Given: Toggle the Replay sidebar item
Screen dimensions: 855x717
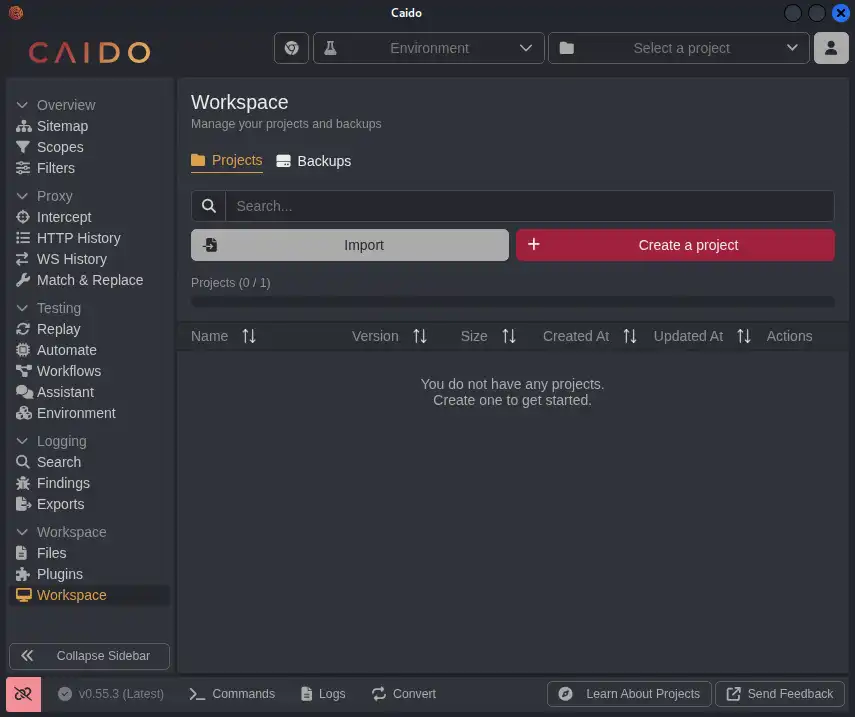Looking at the screenshot, I should coord(60,329).
